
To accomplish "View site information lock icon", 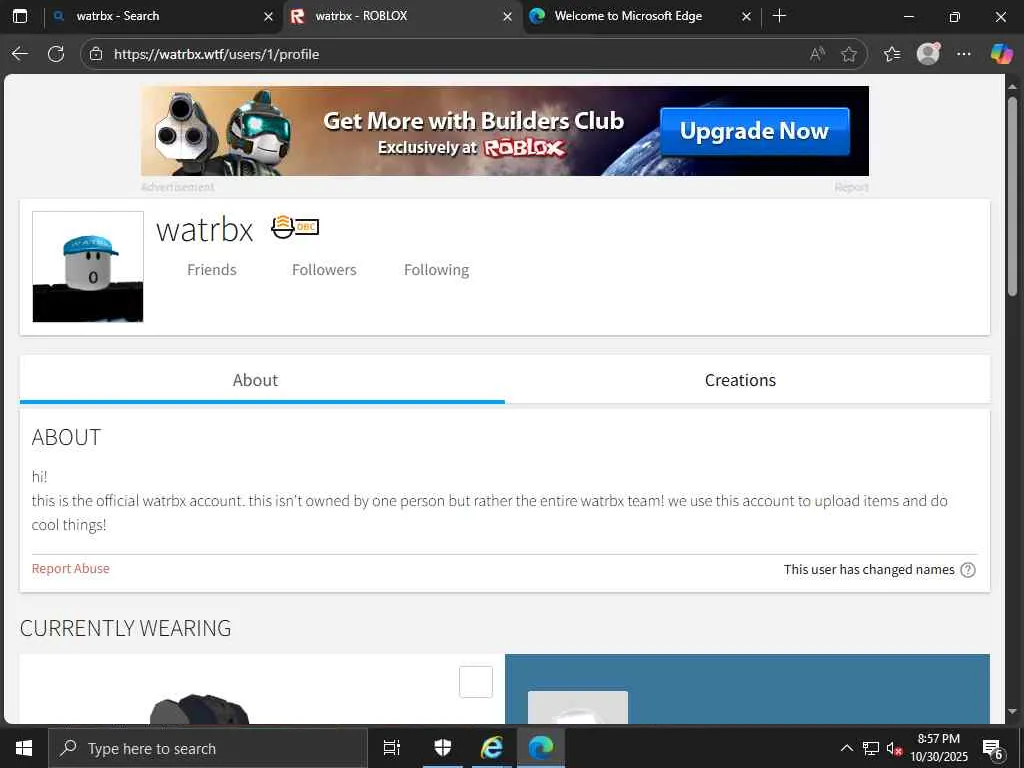I will (96, 54).
